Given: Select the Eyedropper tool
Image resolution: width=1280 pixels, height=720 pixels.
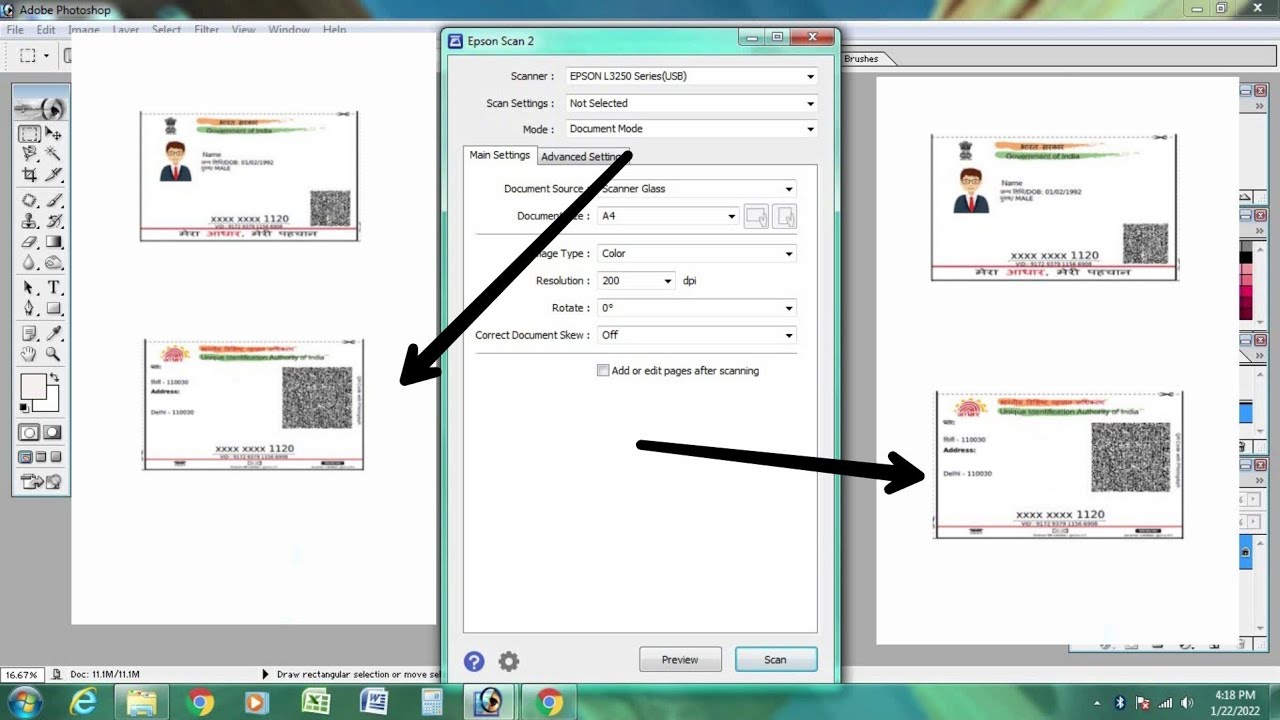Looking at the screenshot, I should point(53,333).
